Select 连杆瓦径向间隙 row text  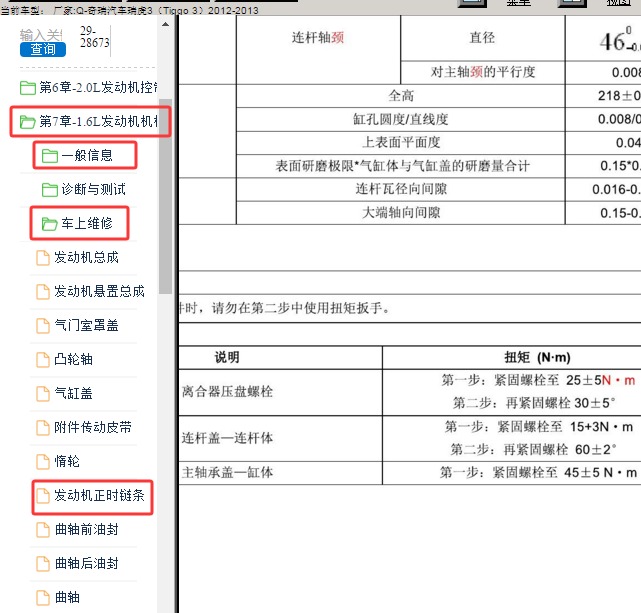point(401,189)
